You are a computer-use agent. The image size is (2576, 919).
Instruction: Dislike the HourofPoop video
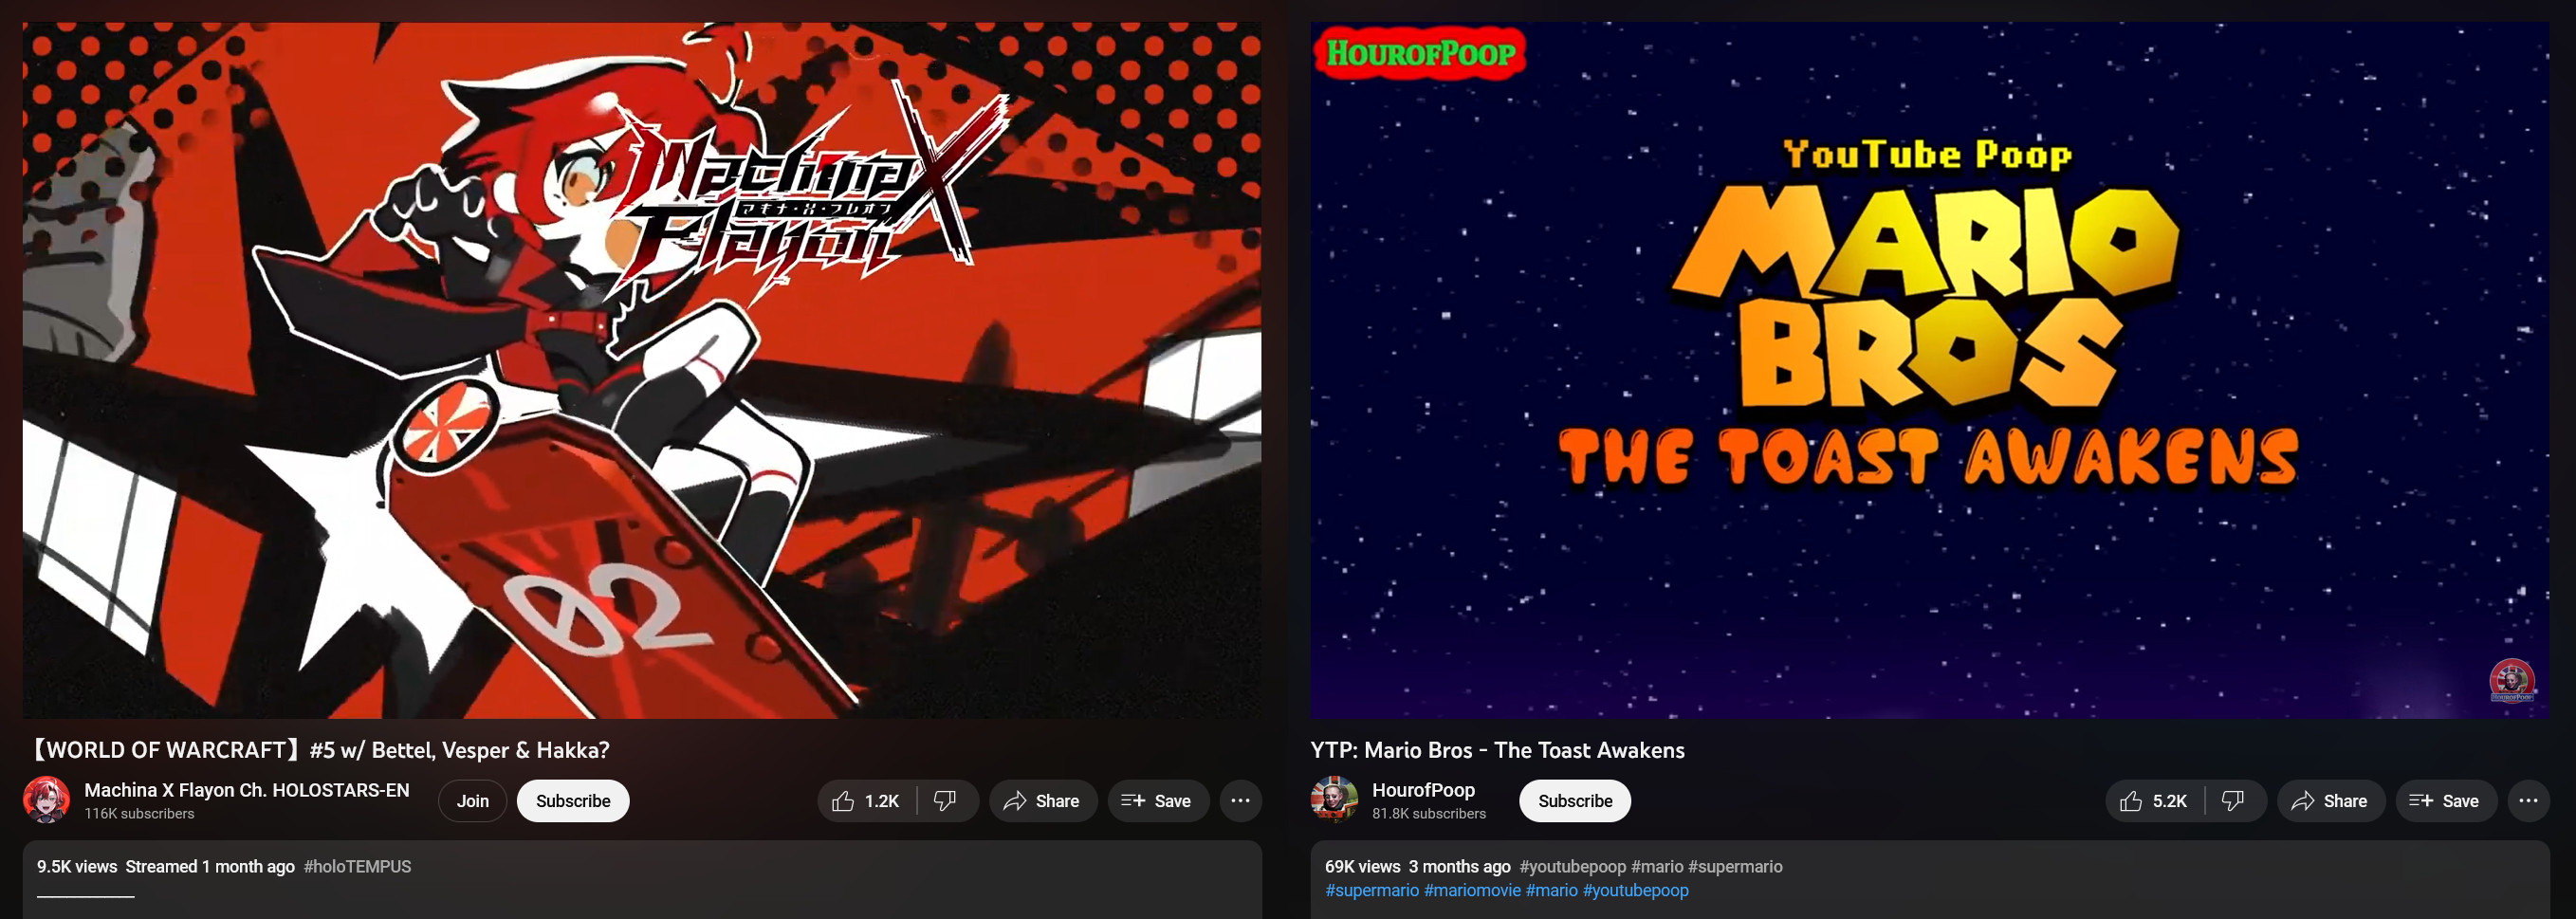tap(2234, 801)
